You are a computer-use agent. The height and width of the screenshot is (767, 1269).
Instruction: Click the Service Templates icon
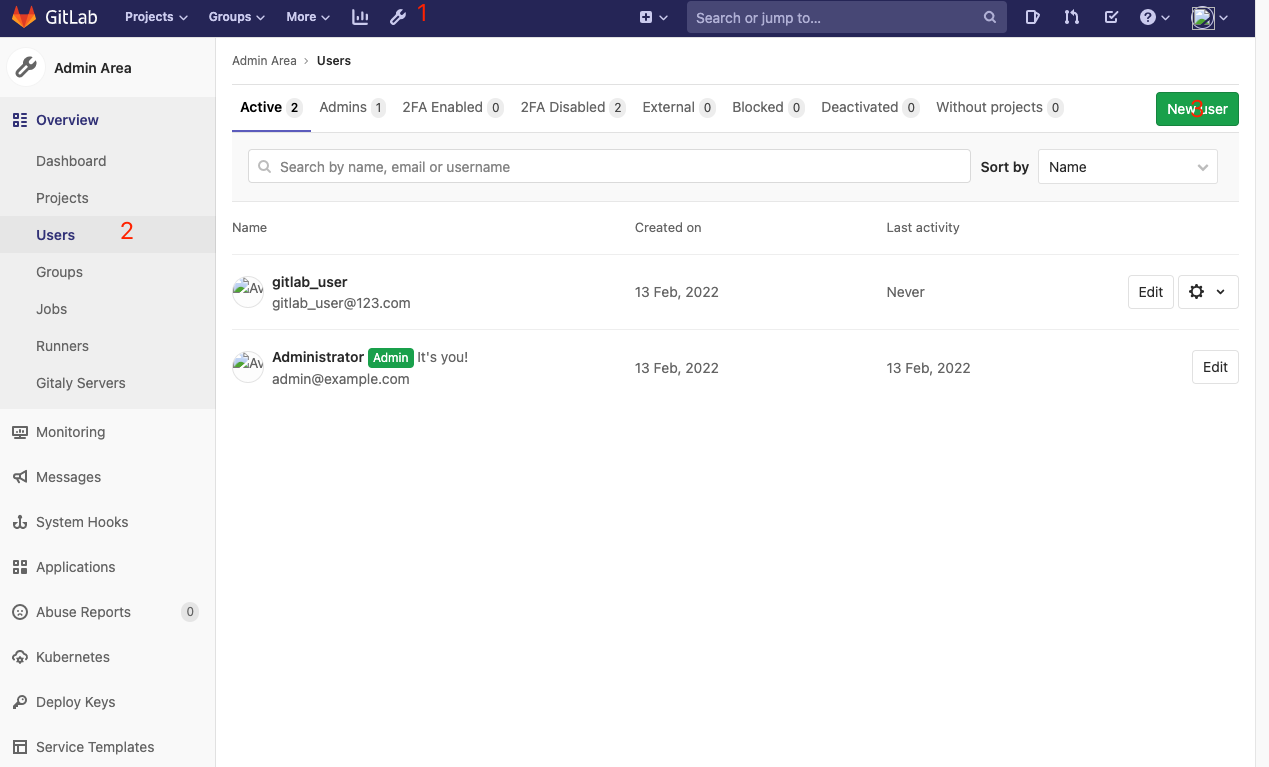[19, 747]
